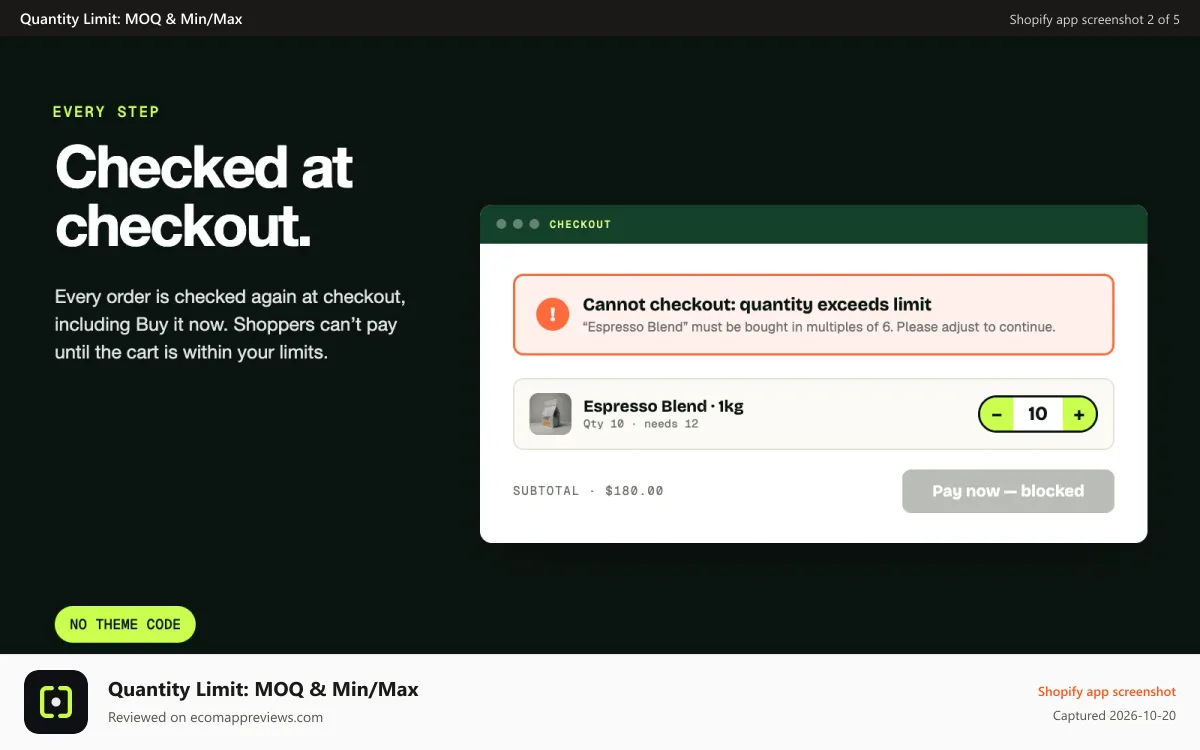Viewport: 1200px width, 750px height.
Task: Click the "Captured 2026-10-20" text
Action: pos(1114,716)
